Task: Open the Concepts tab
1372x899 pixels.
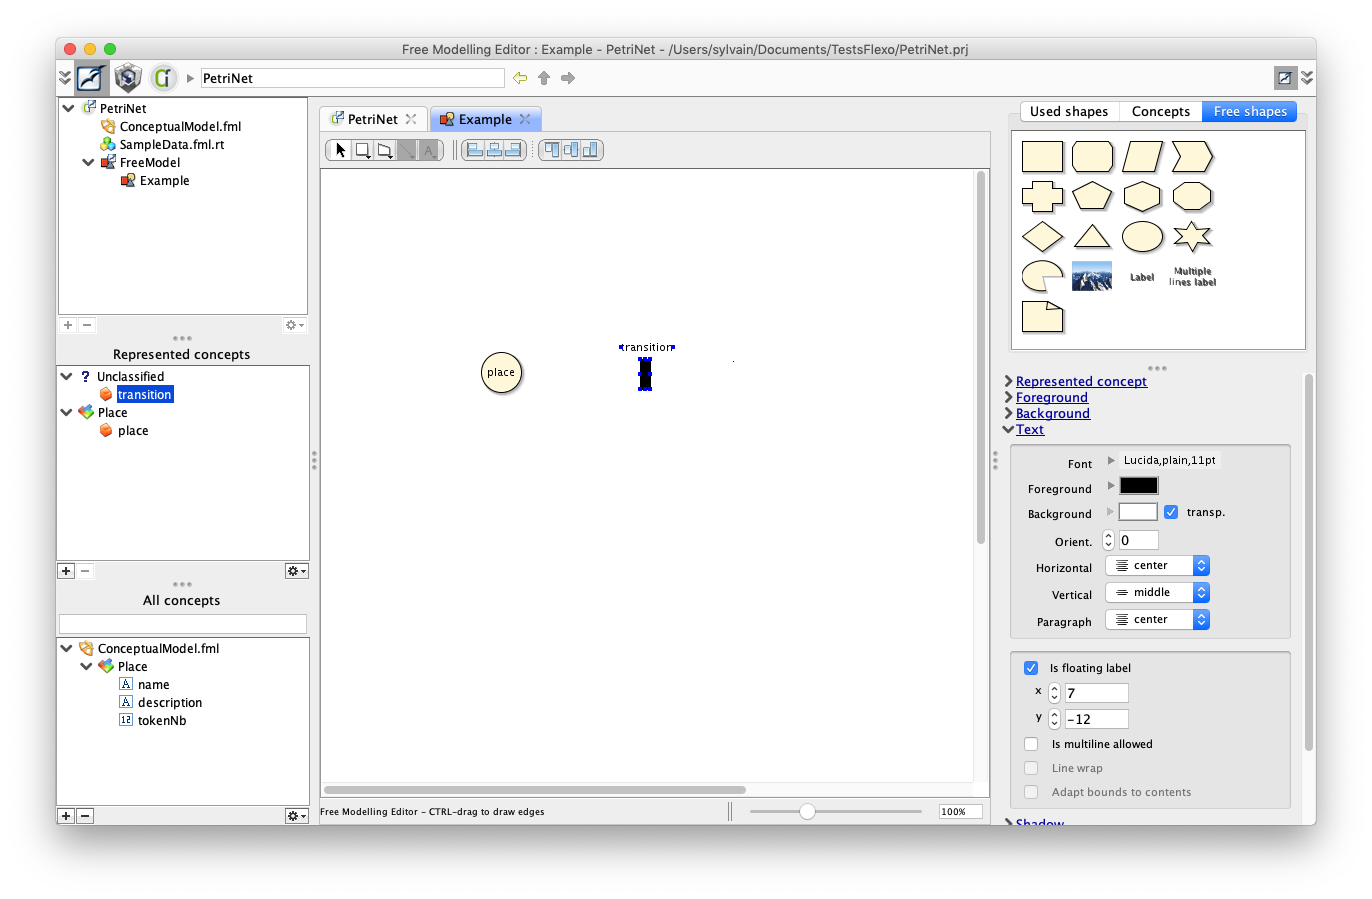Action: pos(1161,112)
